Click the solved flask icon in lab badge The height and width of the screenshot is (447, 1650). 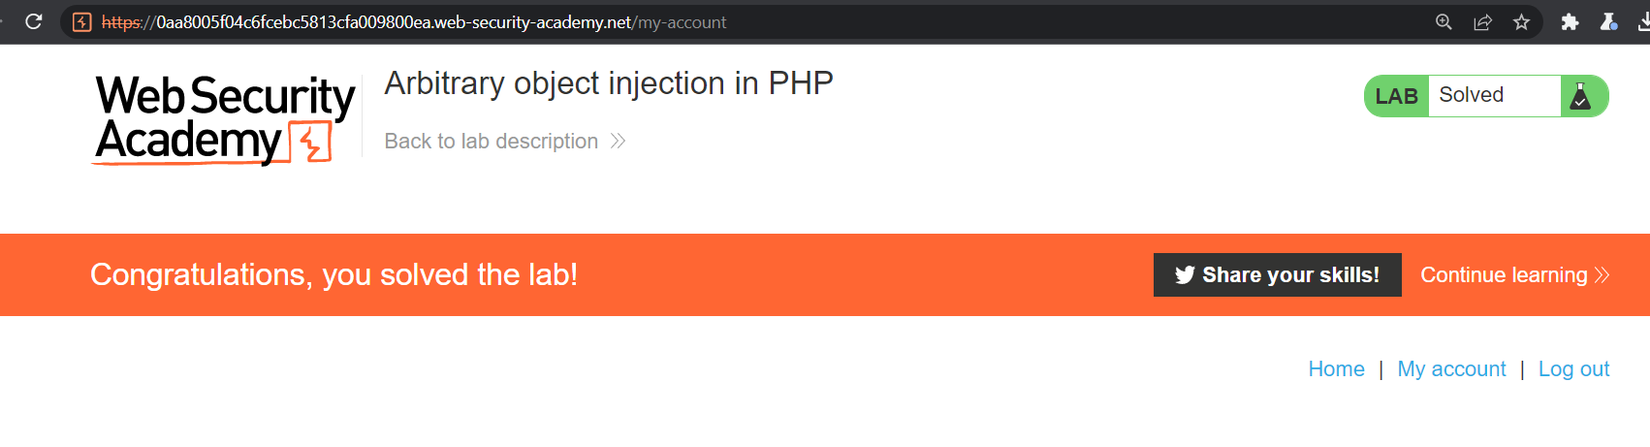pos(1581,96)
